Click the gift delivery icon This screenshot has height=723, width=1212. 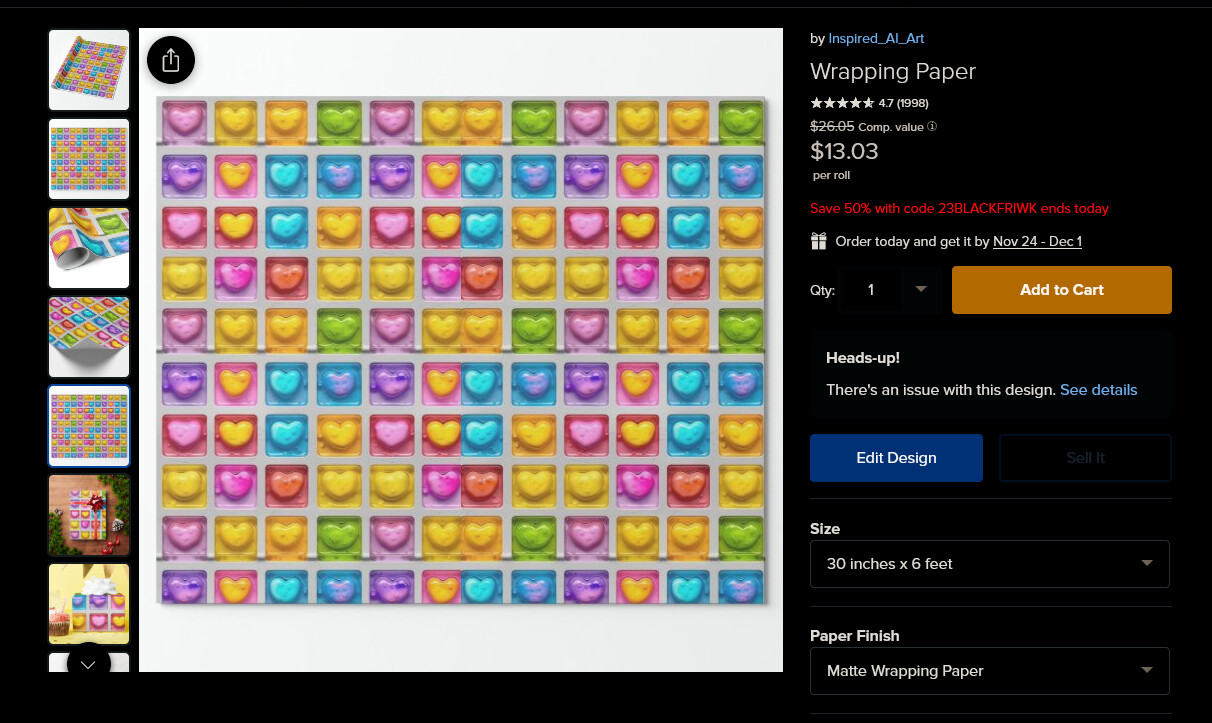pyautogui.click(x=819, y=241)
